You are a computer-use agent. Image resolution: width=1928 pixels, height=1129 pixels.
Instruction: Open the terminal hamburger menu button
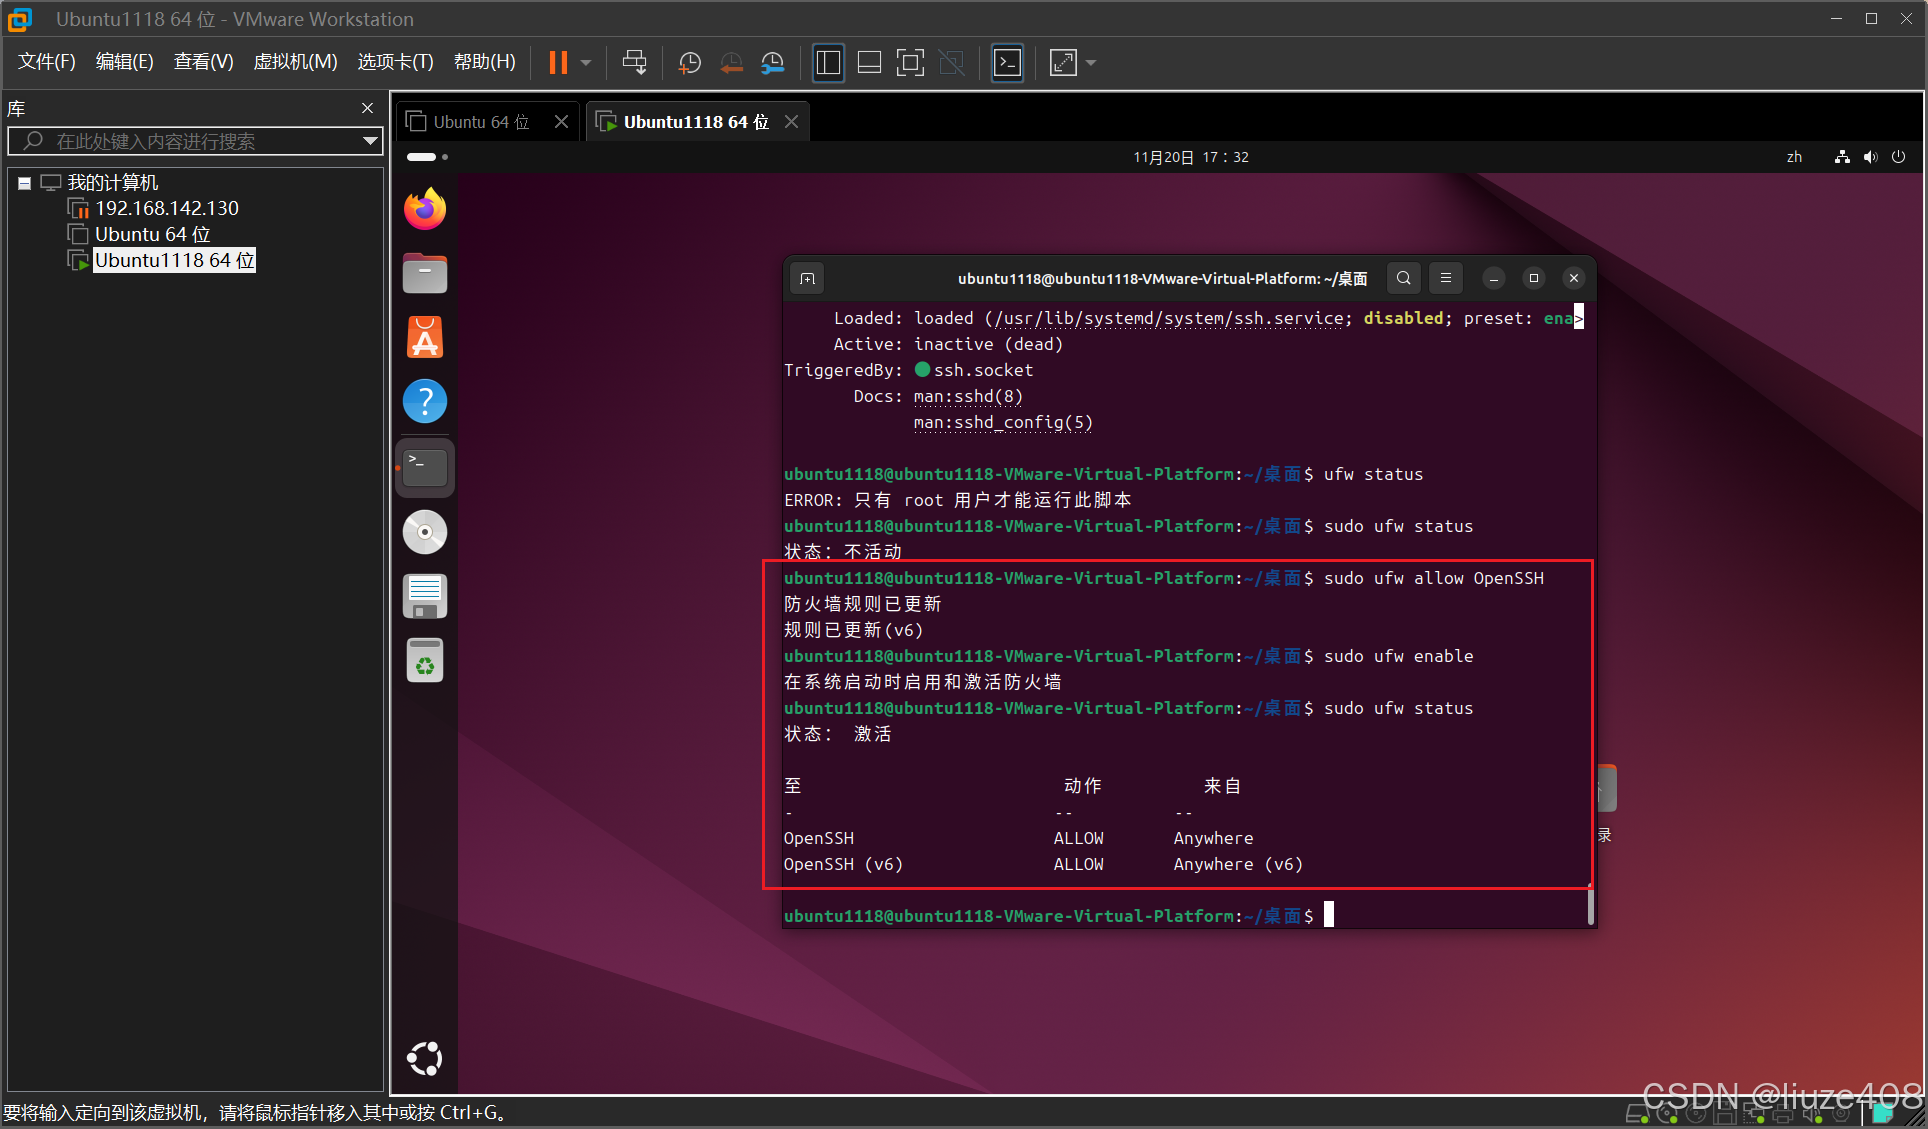(1445, 278)
